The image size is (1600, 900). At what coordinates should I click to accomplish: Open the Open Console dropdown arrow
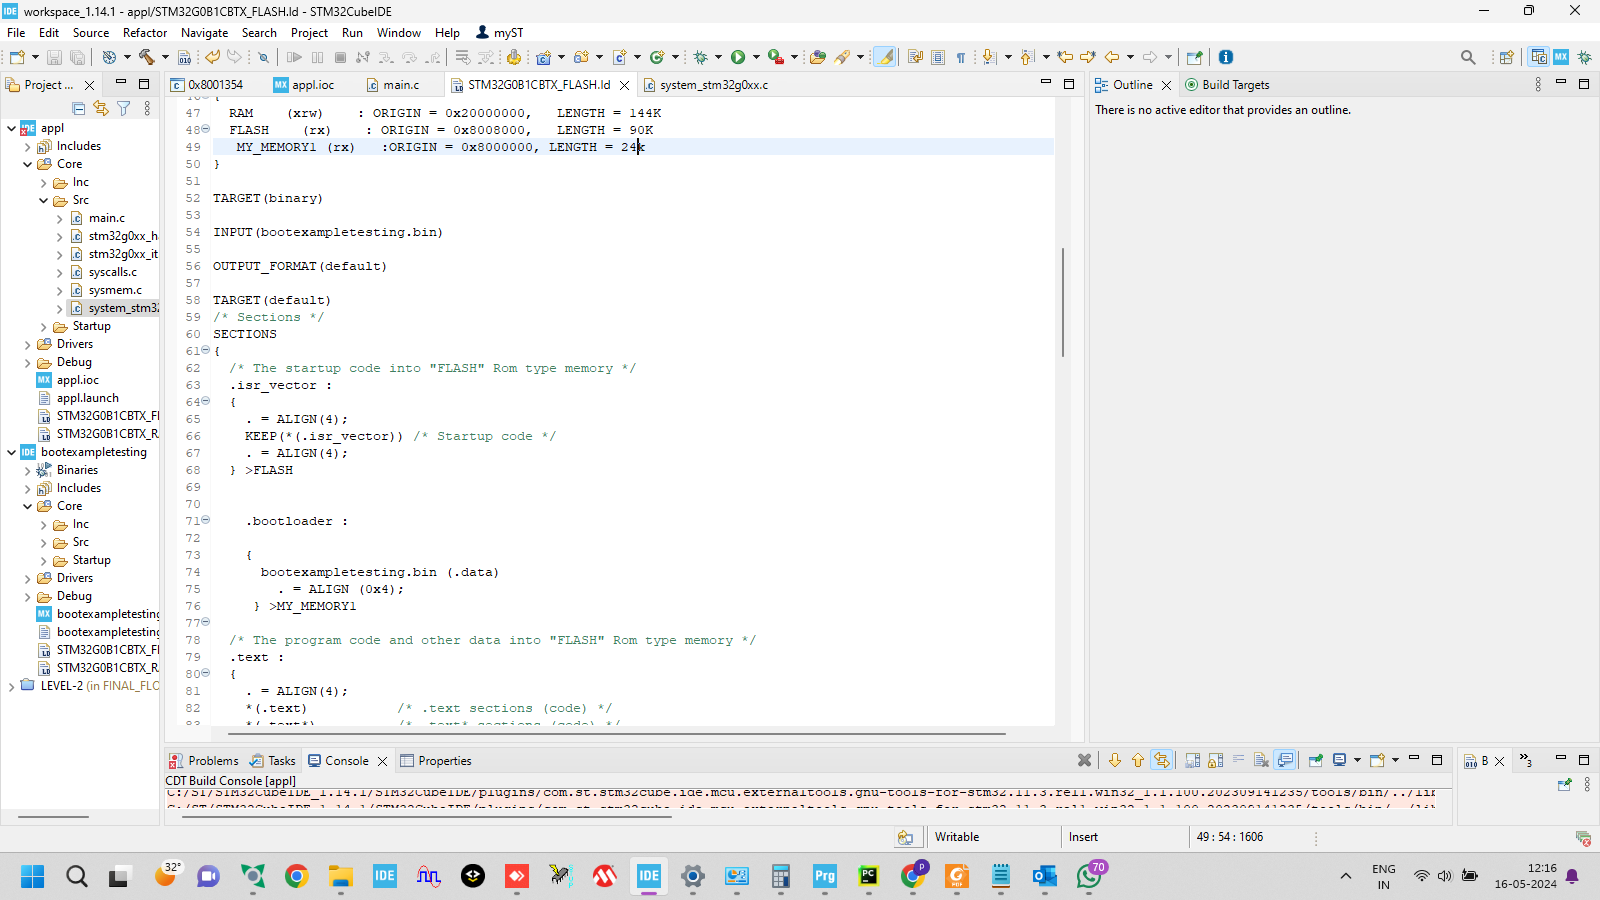point(1396,761)
